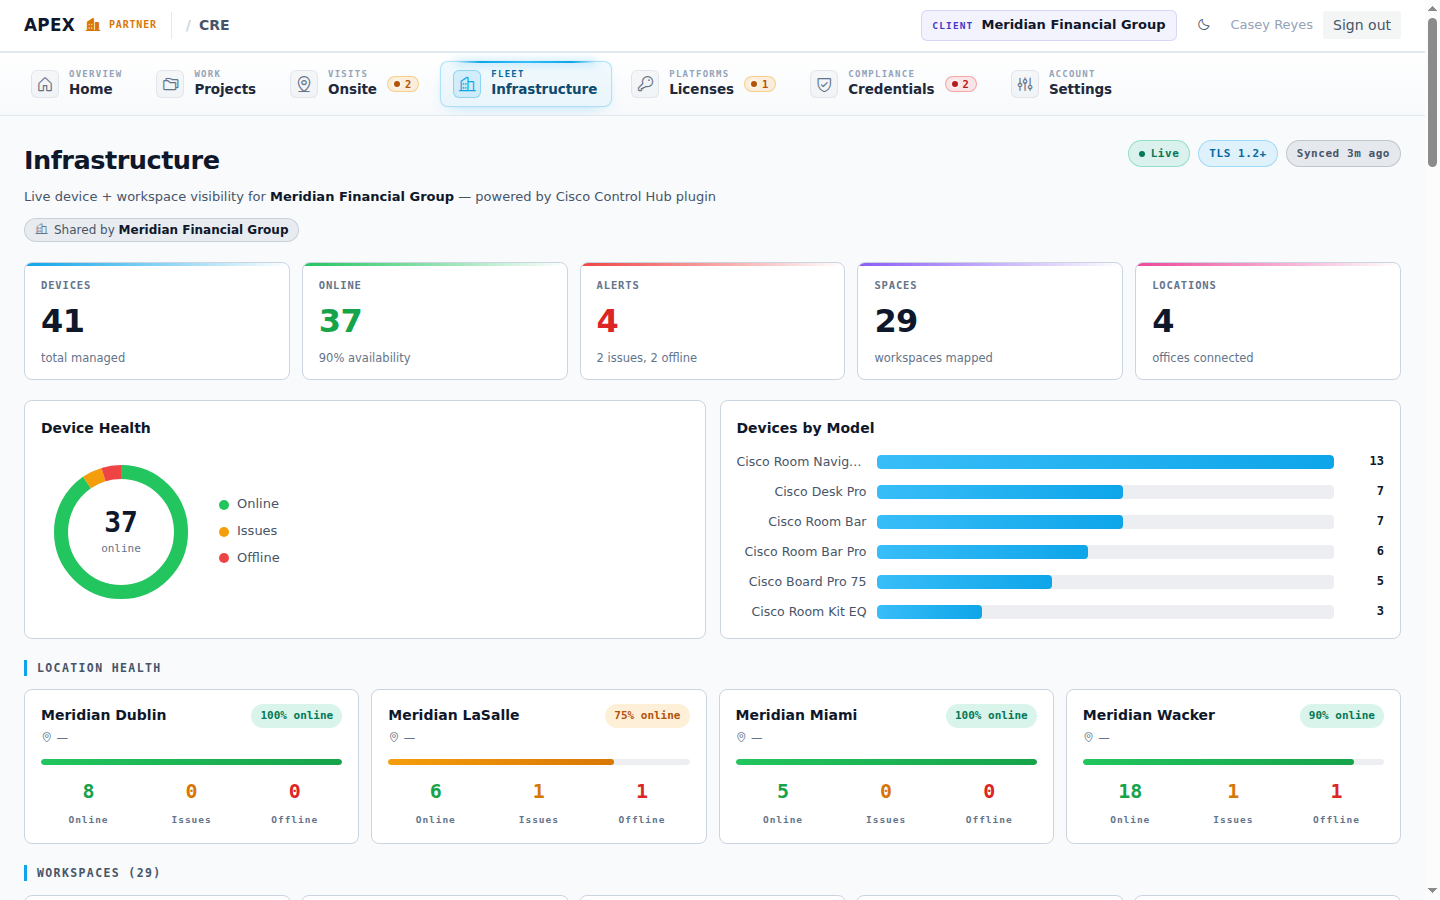Click the Meridian Miami location pin icon
This screenshot has width=1440, height=900.
pos(741,737)
